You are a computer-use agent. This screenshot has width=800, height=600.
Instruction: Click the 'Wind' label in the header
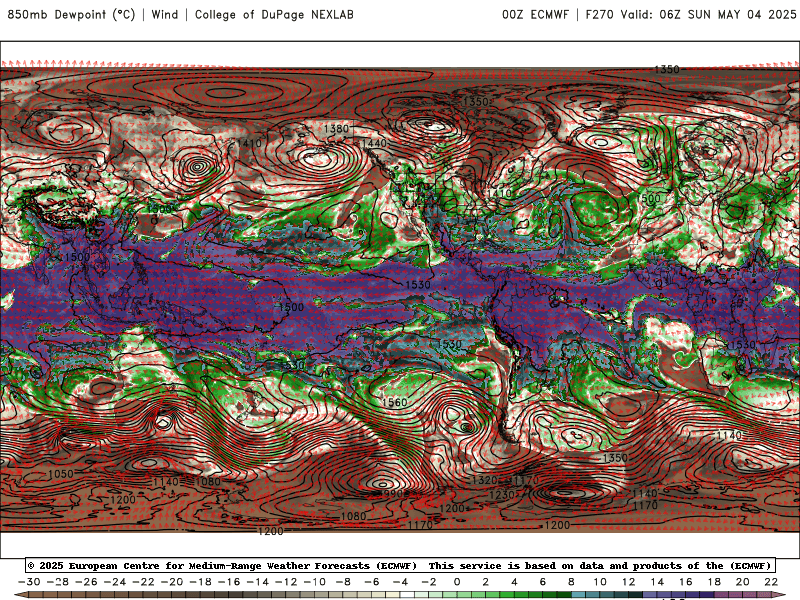(x=165, y=14)
